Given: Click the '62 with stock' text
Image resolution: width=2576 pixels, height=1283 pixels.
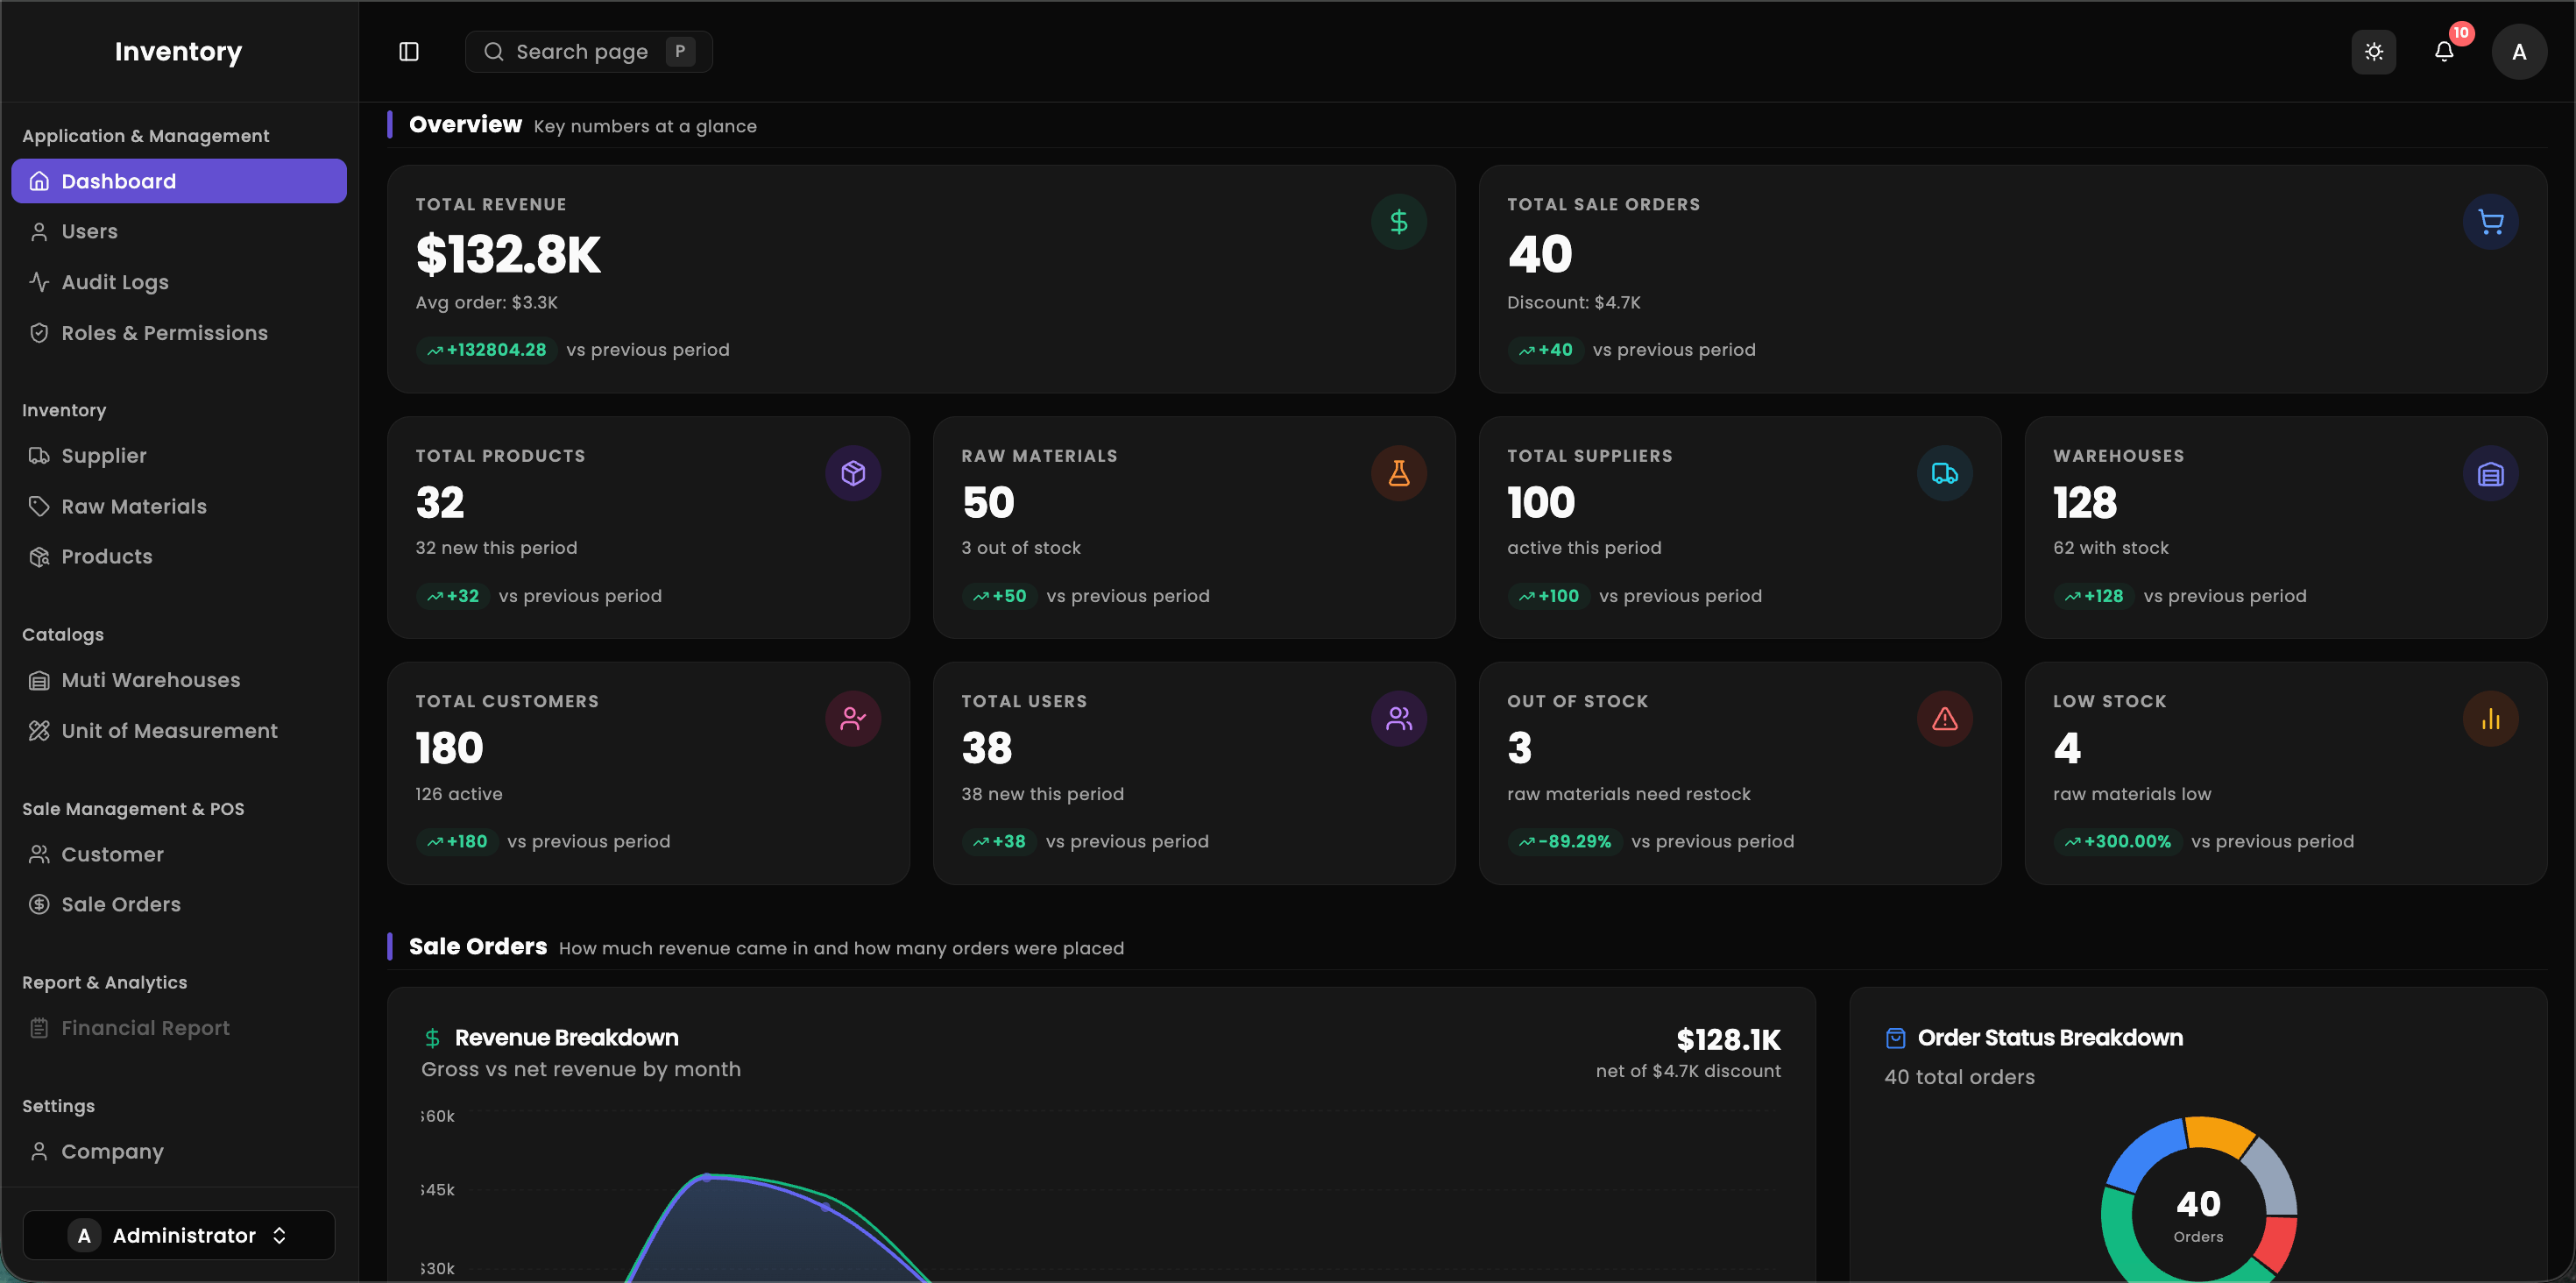Looking at the screenshot, I should 2110,548.
